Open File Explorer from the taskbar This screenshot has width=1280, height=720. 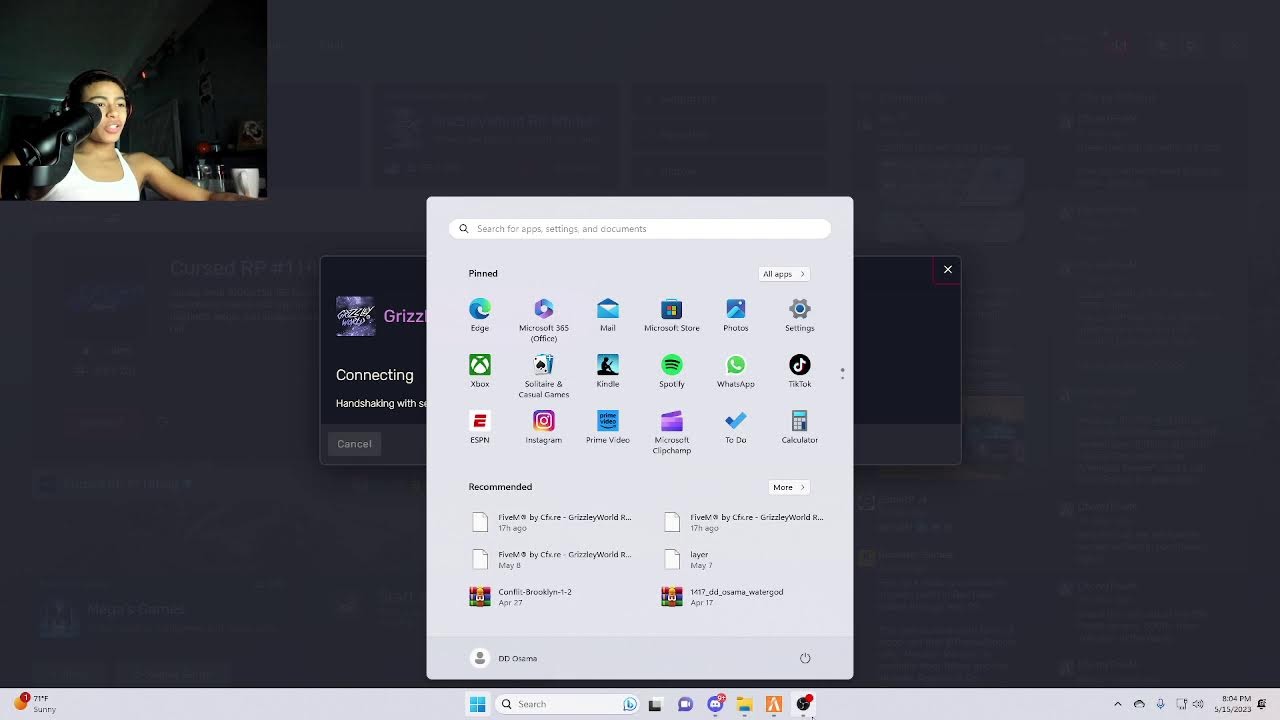click(x=744, y=704)
